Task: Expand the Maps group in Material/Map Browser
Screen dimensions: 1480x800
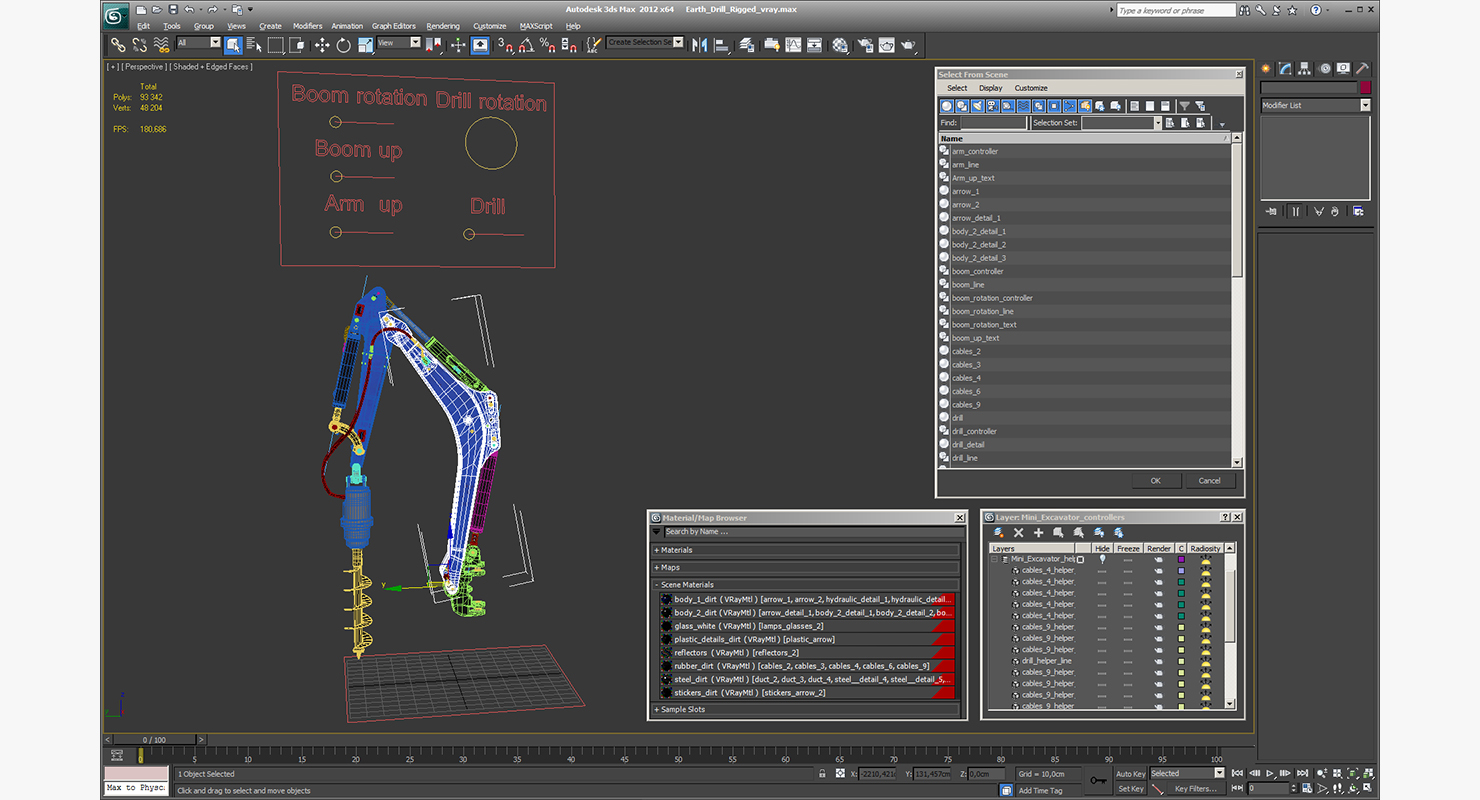Action: coord(806,567)
